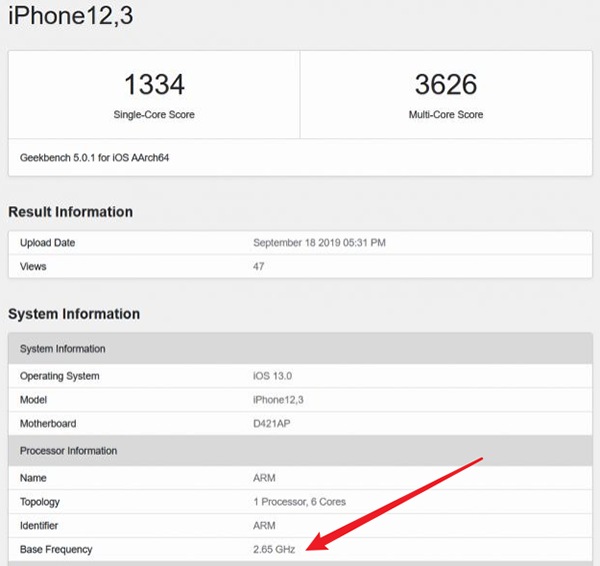Viewport: 600px width, 566px height.
Task: Click the Processor Information table header
Action: [x=69, y=451]
